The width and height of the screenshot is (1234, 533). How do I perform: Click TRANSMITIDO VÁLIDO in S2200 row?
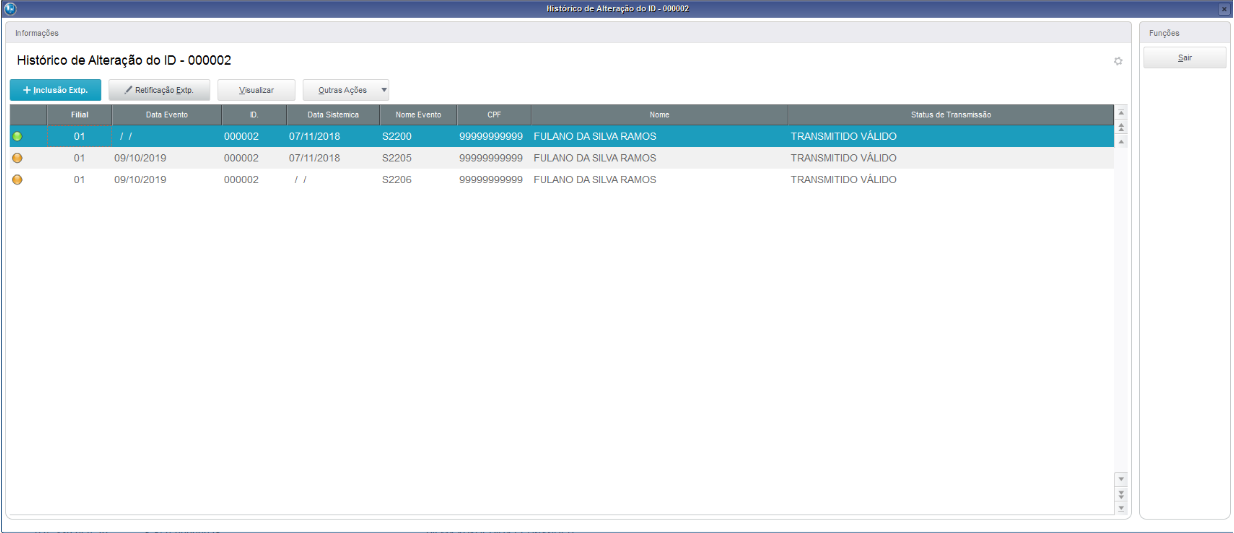point(843,136)
